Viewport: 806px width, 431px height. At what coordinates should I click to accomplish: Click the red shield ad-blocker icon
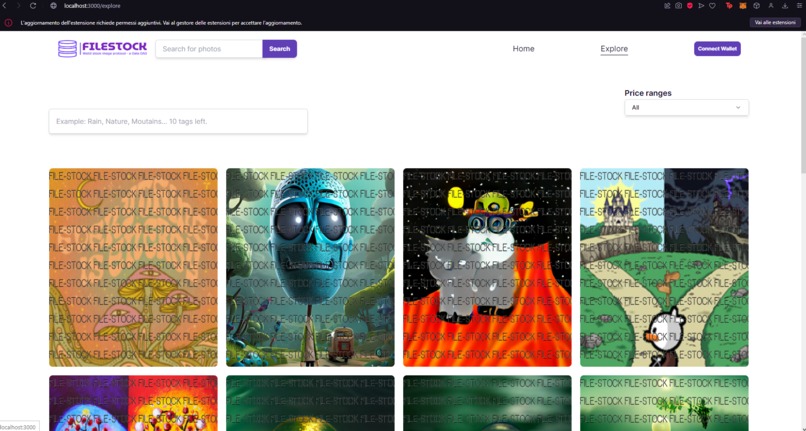click(690, 6)
